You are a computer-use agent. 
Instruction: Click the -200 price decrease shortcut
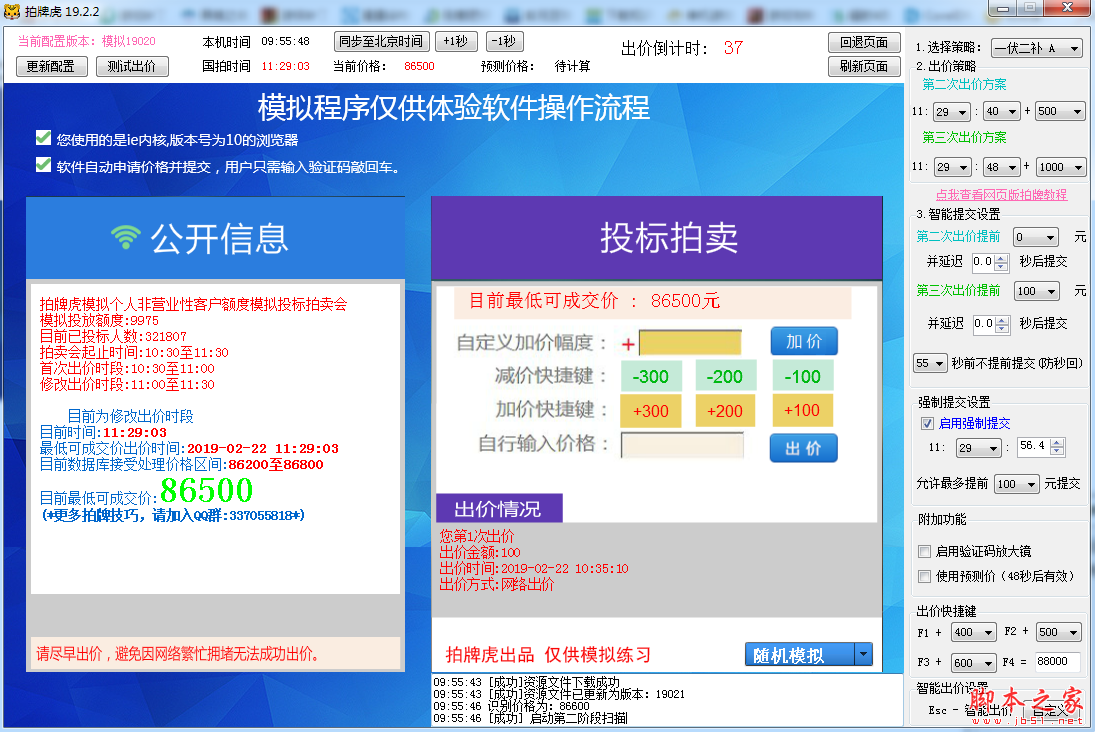[725, 376]
